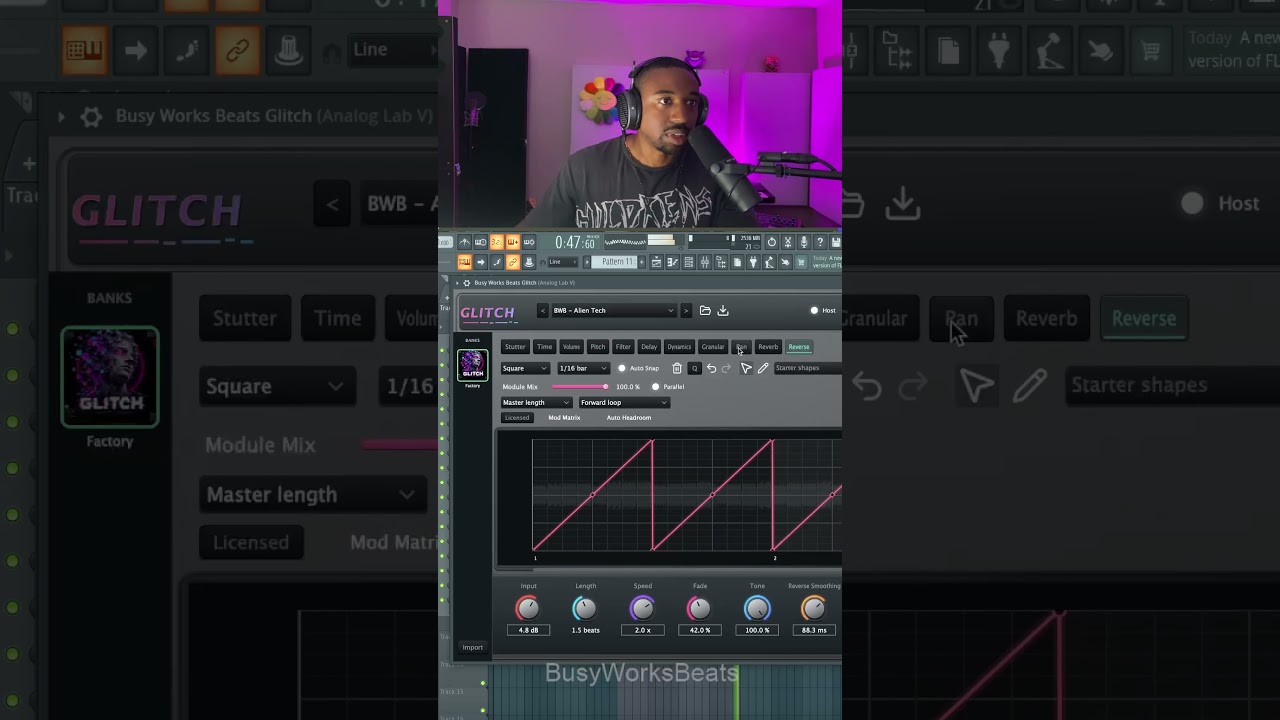Toggle the Host sync switch
The height and width of the screenshot is (720, 1280).
point(814,311)
